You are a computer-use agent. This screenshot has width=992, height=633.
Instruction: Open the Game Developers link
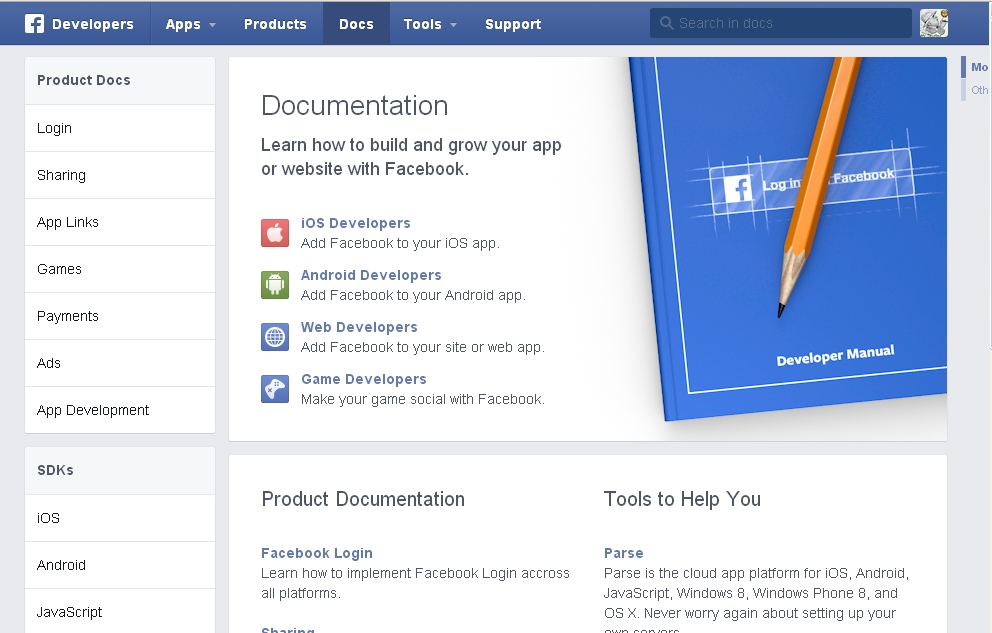point(364,379)
